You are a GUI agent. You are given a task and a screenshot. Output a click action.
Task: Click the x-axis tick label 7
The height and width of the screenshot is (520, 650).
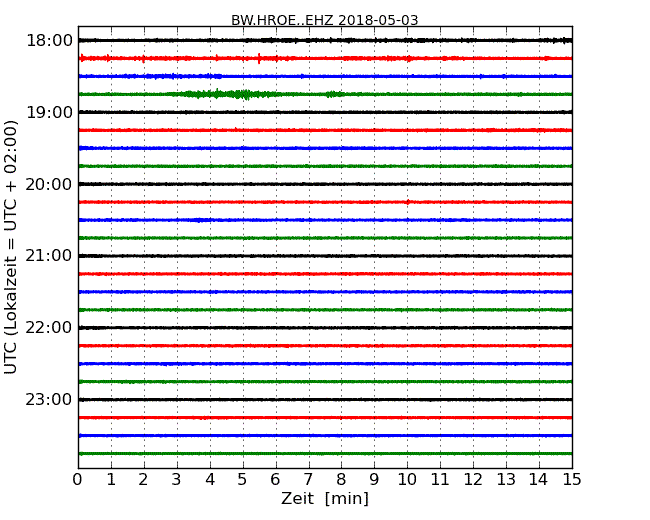[308, 480]
